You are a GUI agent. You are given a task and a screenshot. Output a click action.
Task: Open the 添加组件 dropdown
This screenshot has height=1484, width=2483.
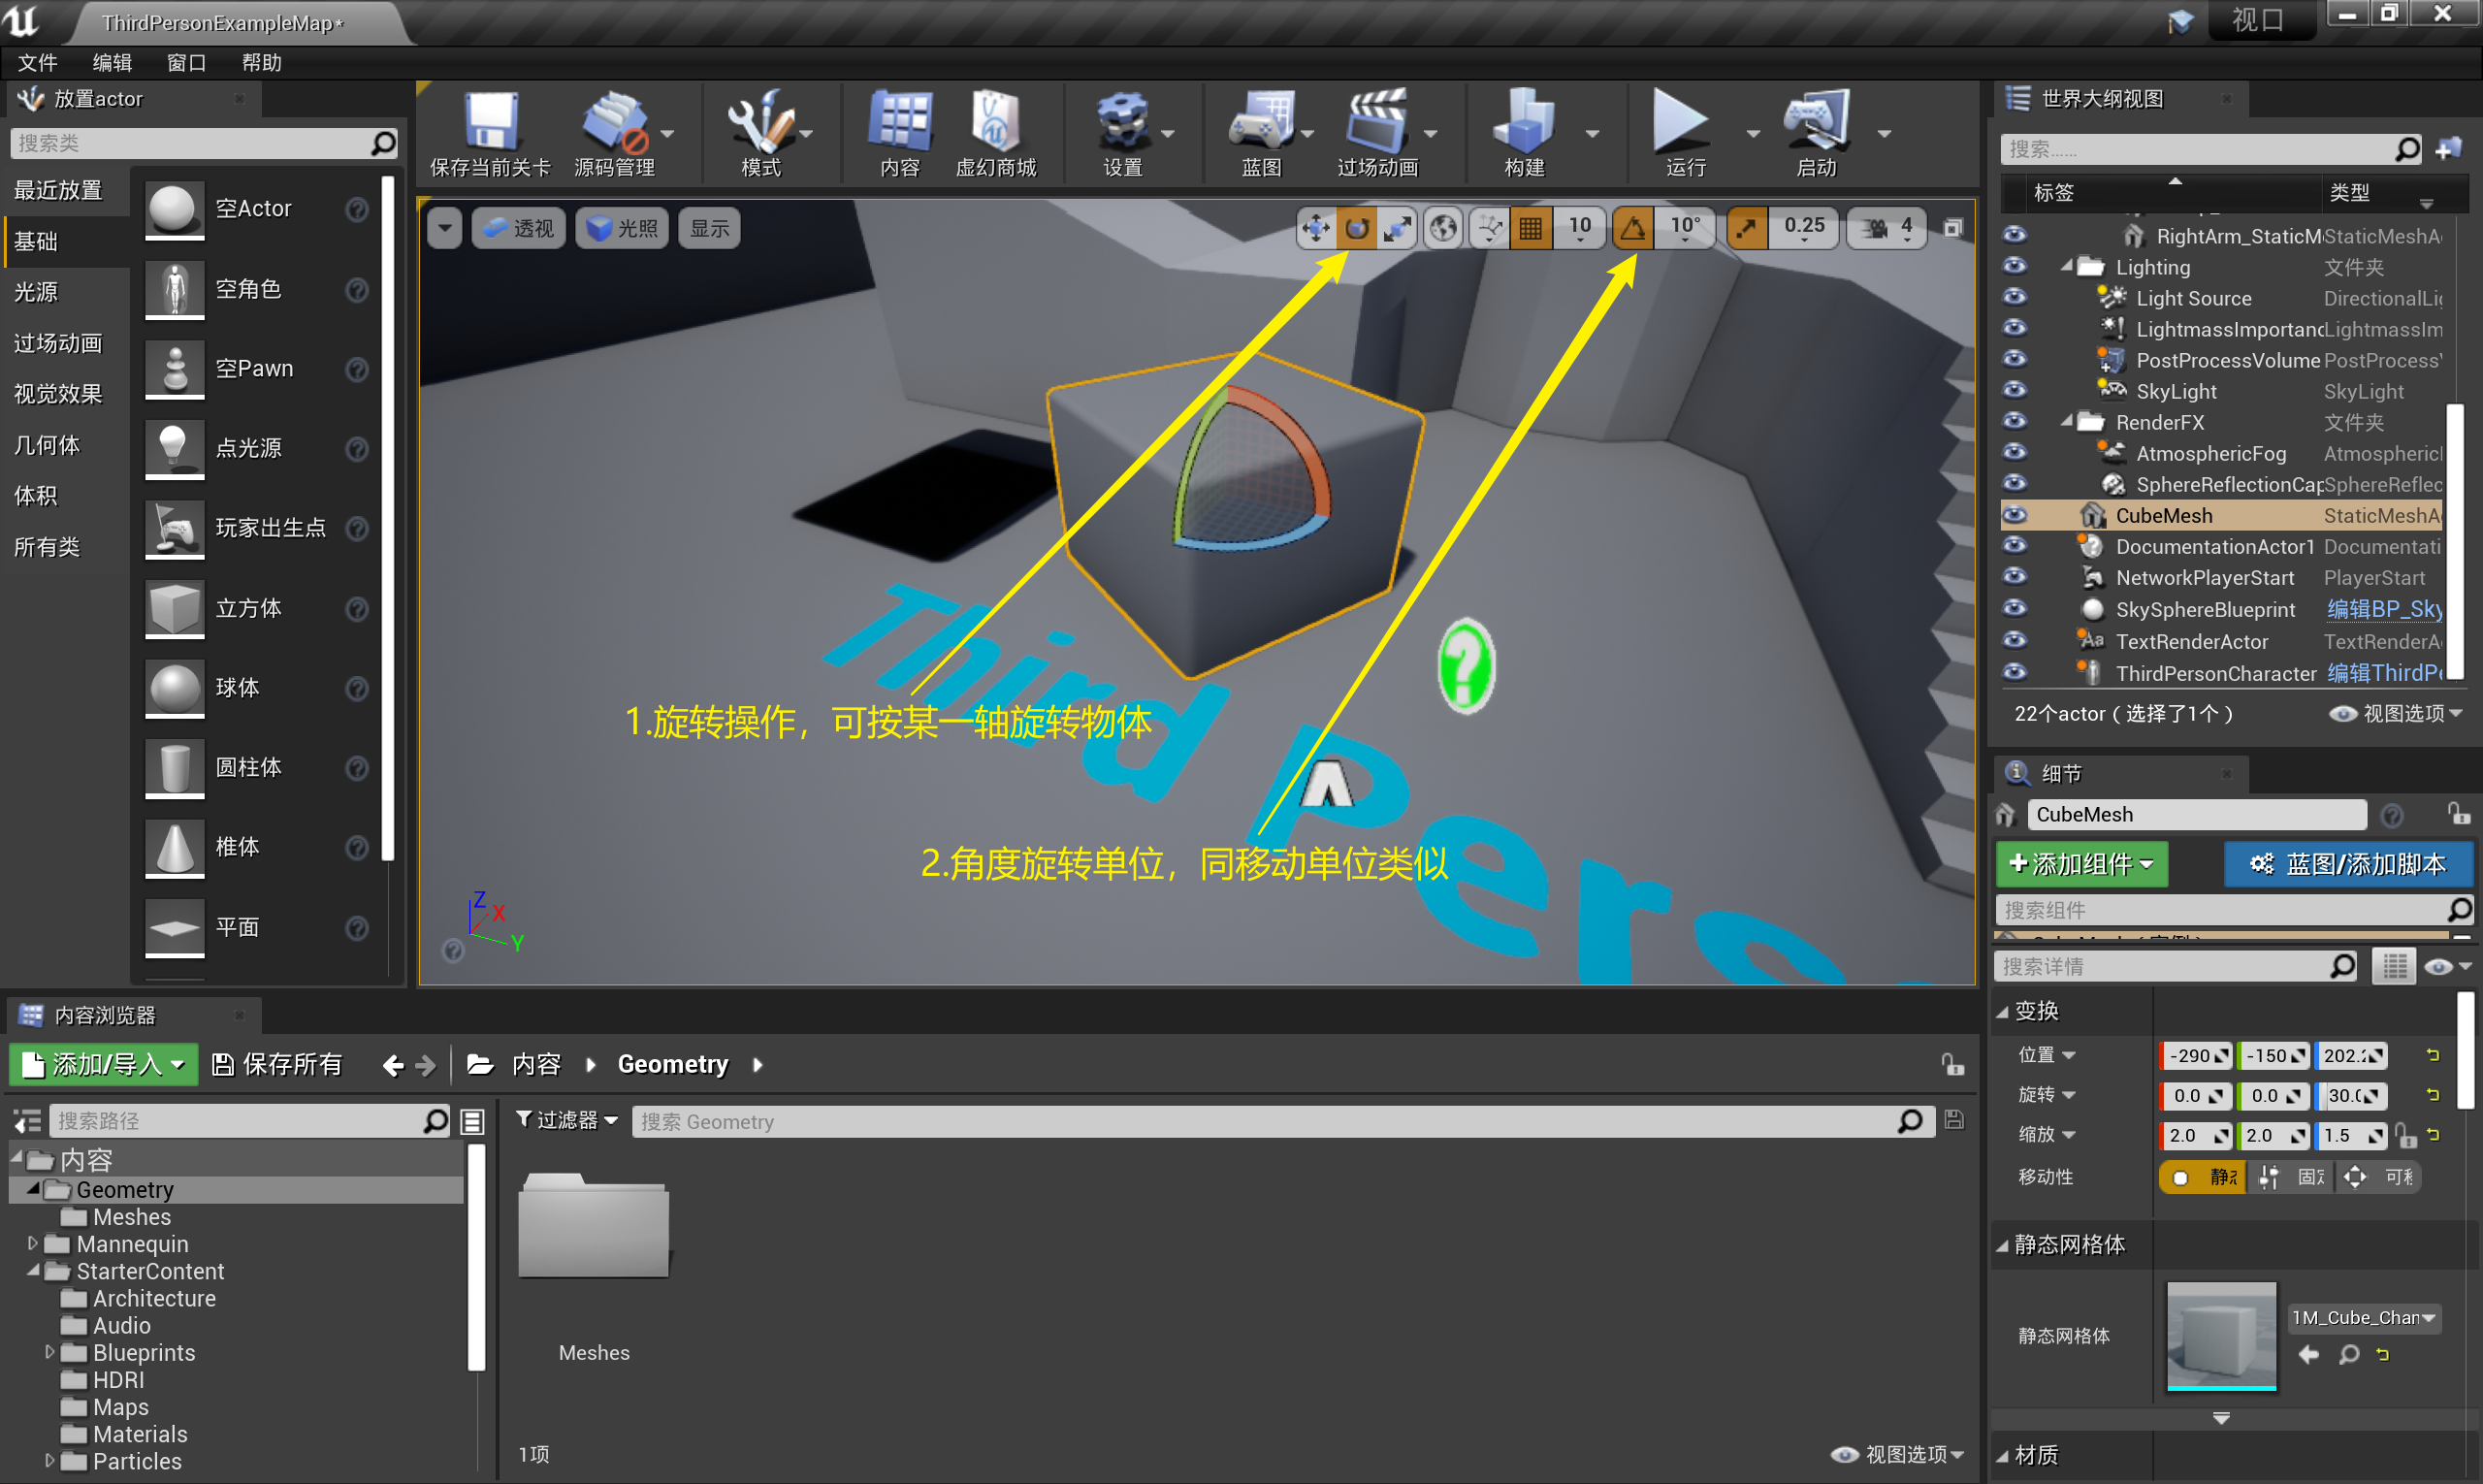pos(2081,864)
